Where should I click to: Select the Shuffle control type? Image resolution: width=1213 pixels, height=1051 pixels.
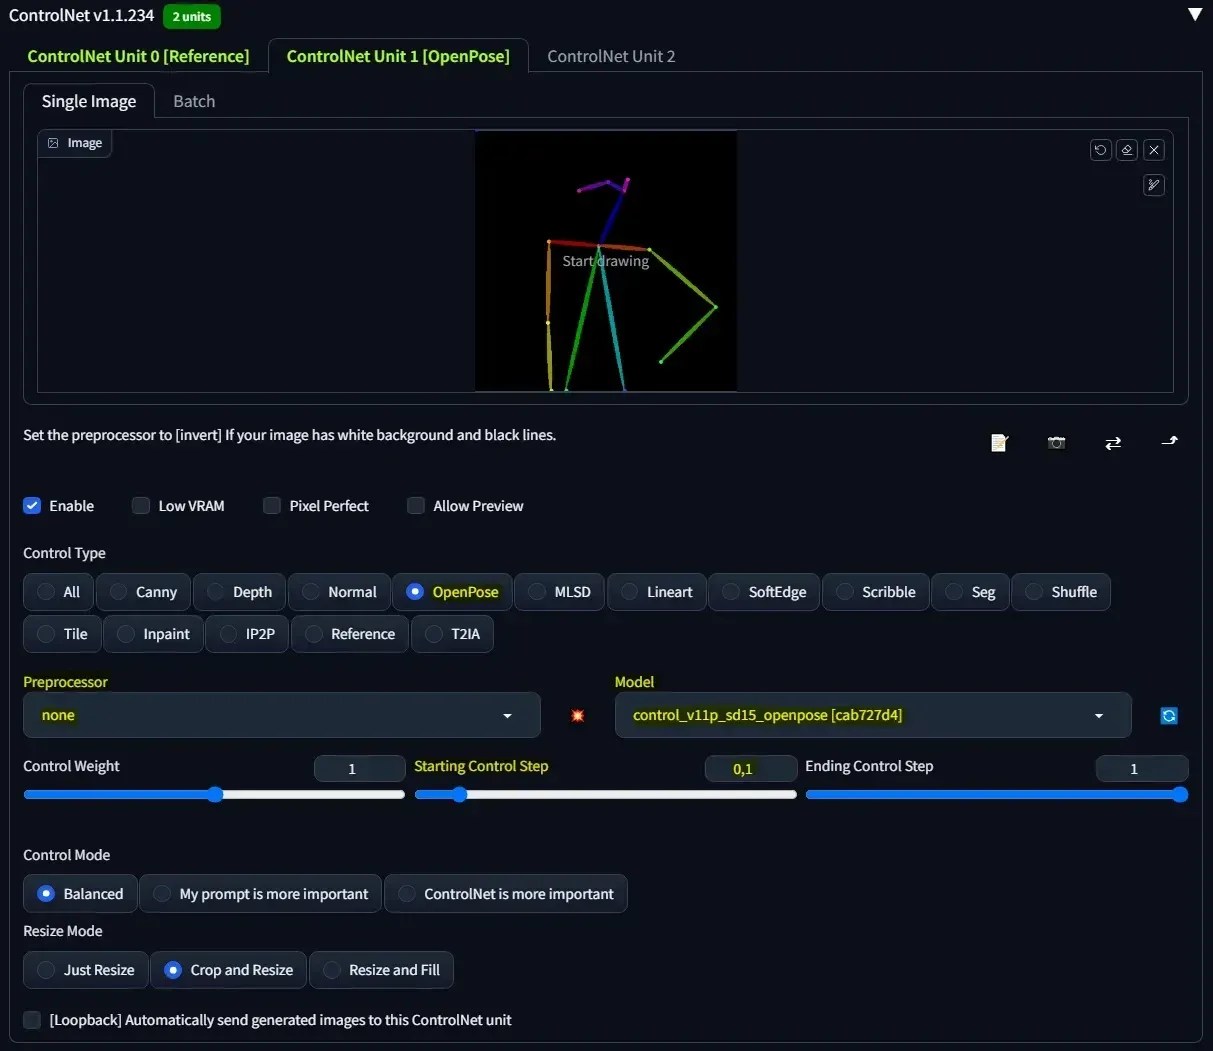(1061, 592)
